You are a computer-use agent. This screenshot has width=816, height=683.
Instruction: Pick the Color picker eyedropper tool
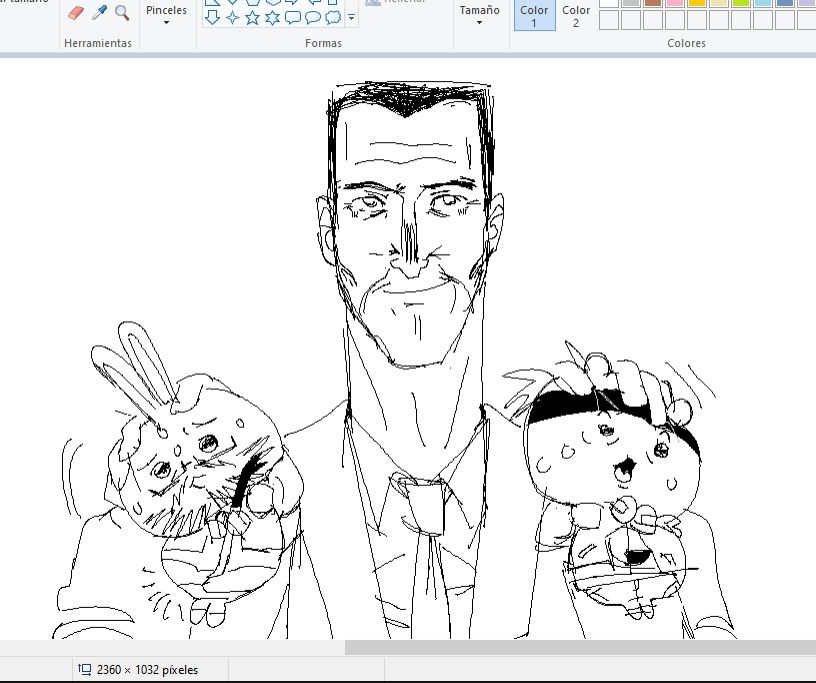(x=99, y=12)
